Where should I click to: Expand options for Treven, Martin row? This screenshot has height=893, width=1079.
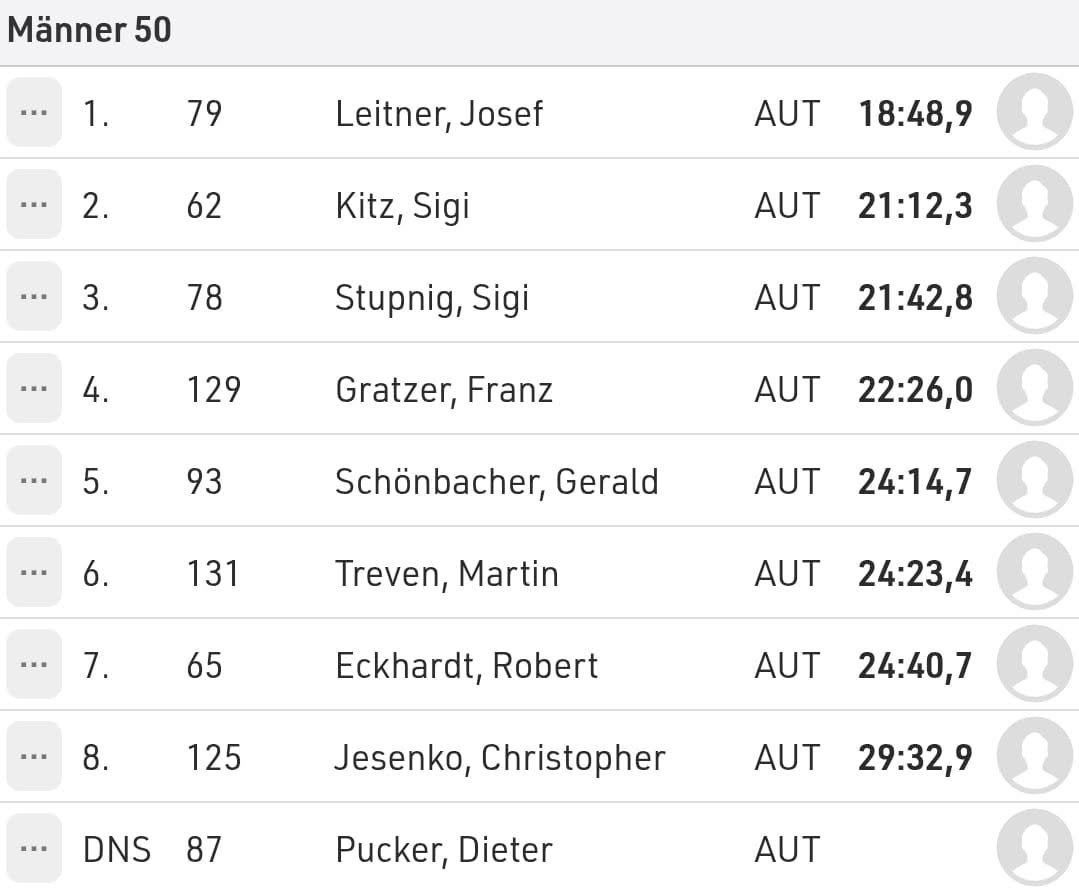[34, 572]
